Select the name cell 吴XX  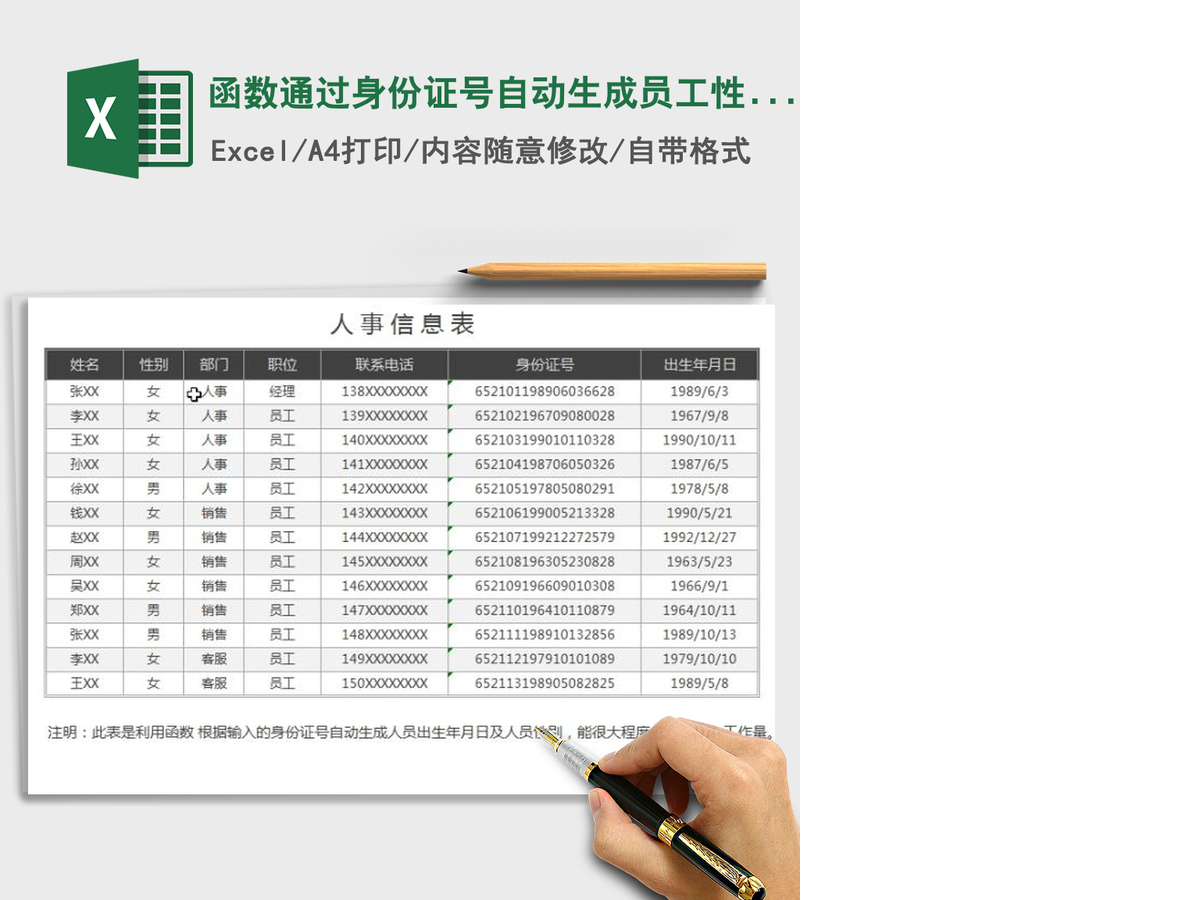click(84, 586)
